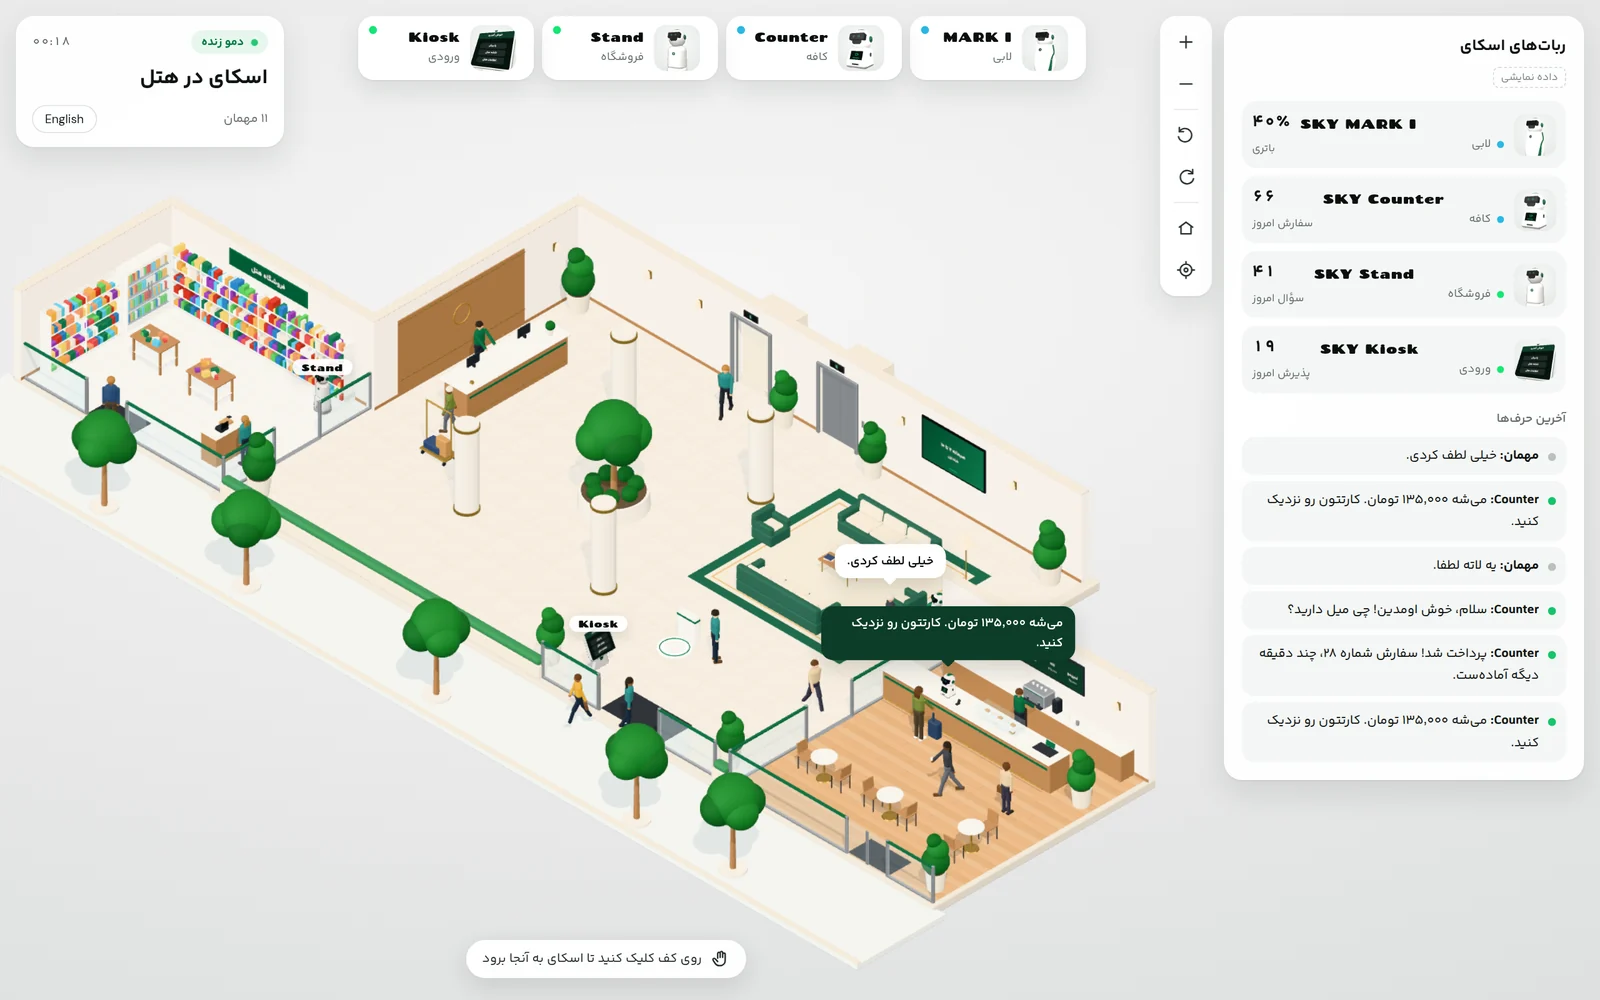Select the Kiosk robot tab
This screenshot has width=1600, height=1000.
point(446,48)
